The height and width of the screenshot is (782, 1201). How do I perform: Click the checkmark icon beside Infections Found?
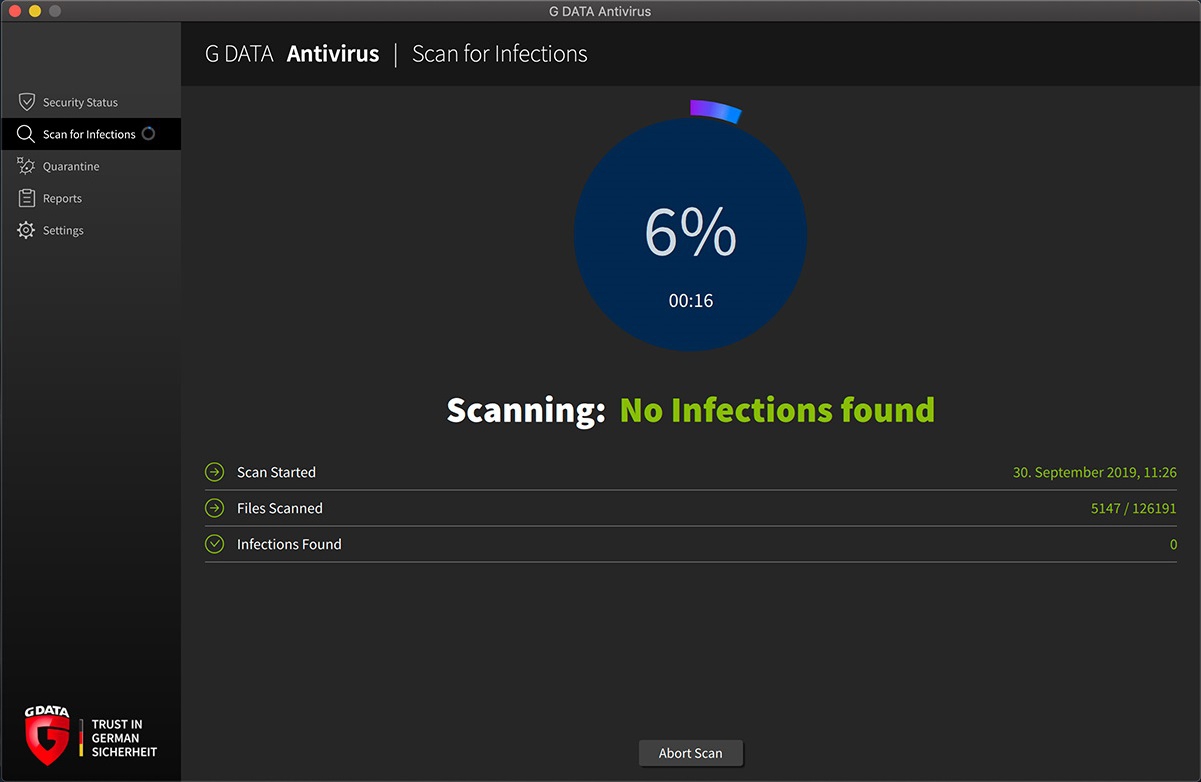214,544
